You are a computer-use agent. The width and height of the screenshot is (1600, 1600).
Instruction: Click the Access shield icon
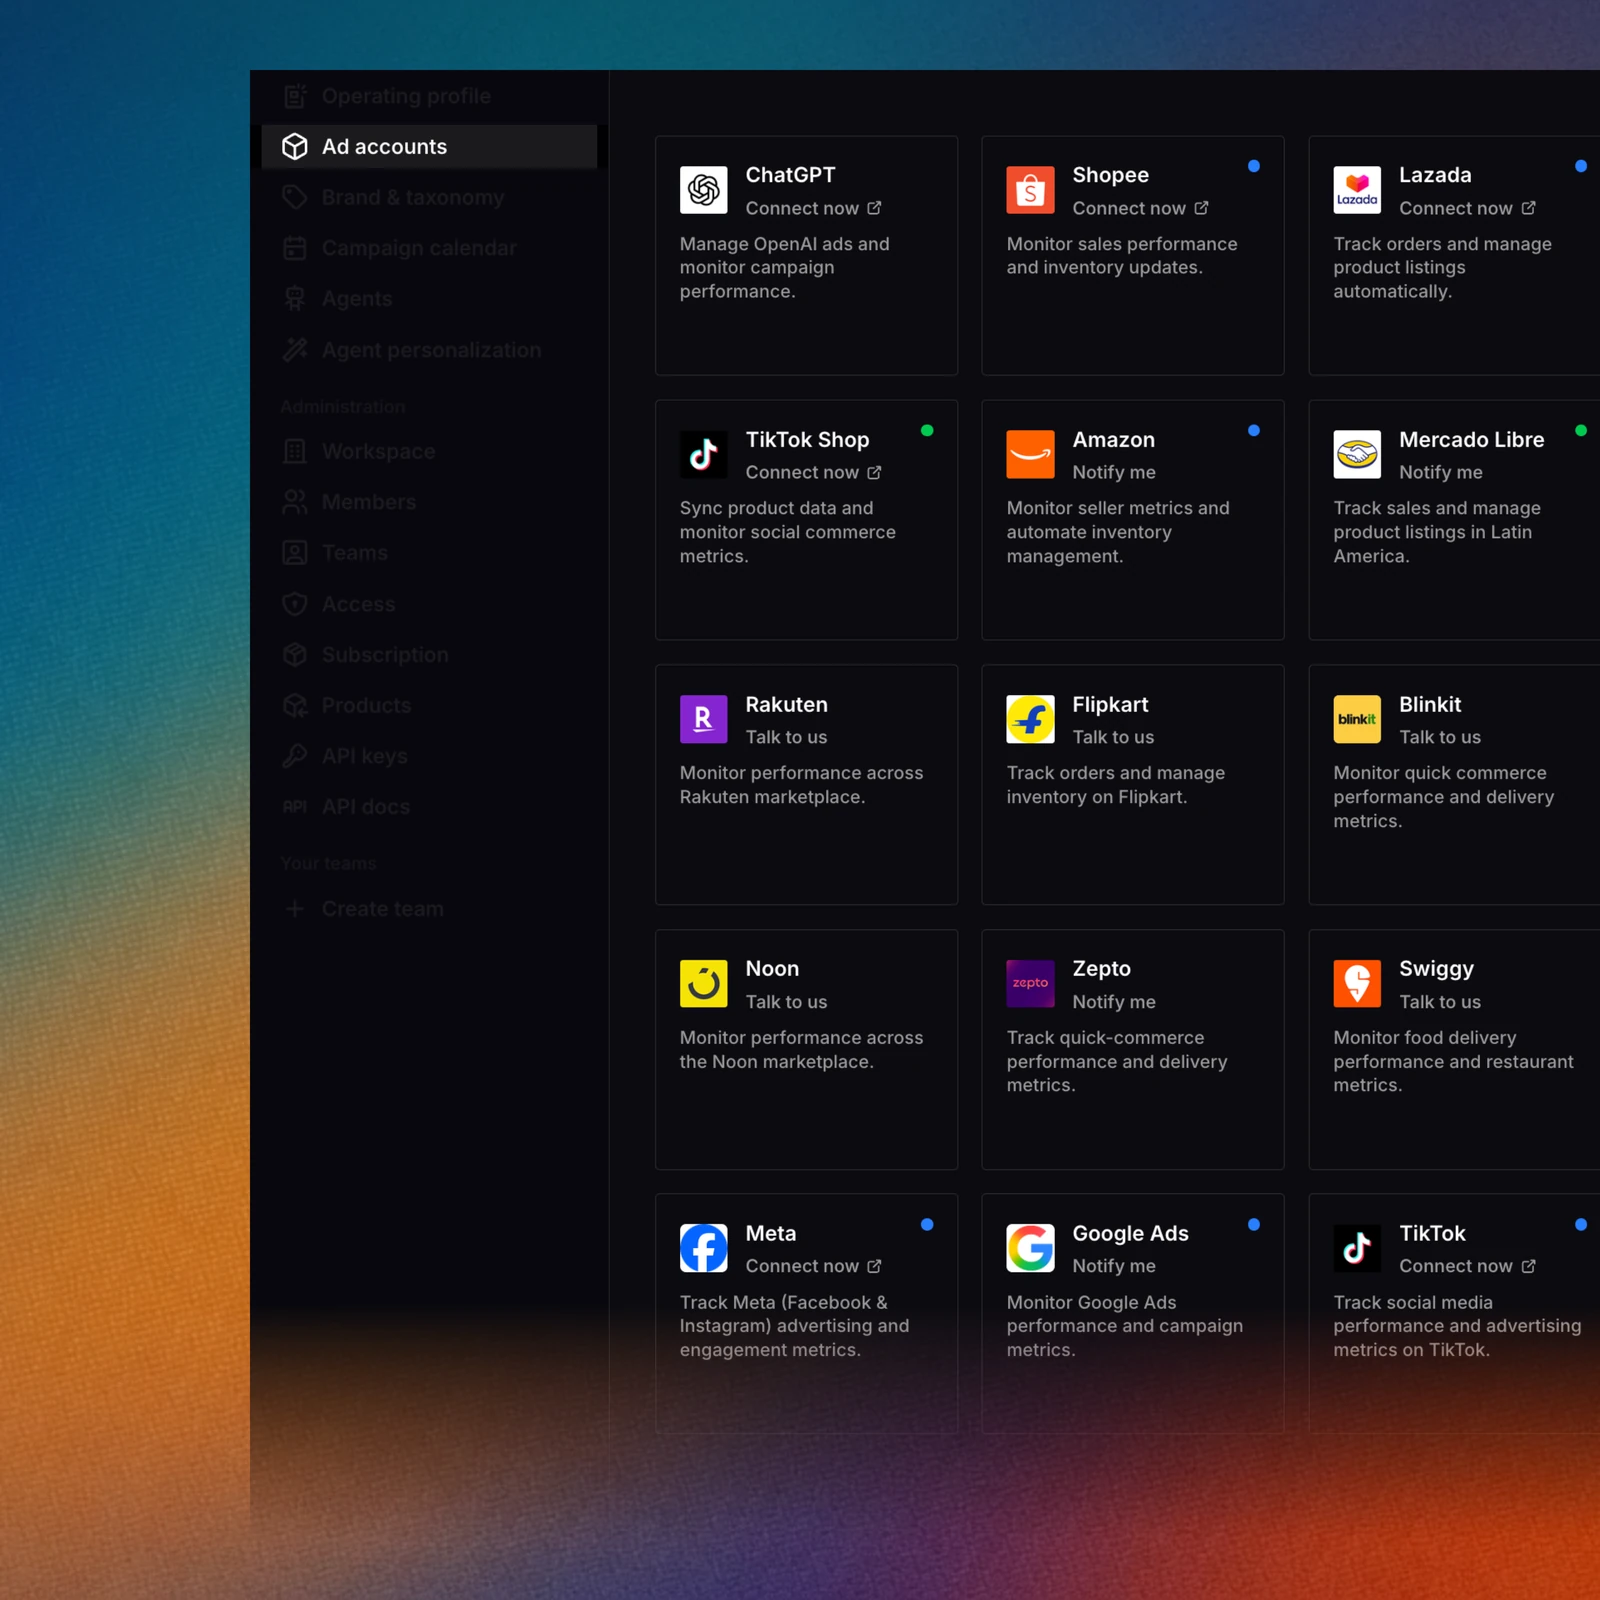click(295, 604)
